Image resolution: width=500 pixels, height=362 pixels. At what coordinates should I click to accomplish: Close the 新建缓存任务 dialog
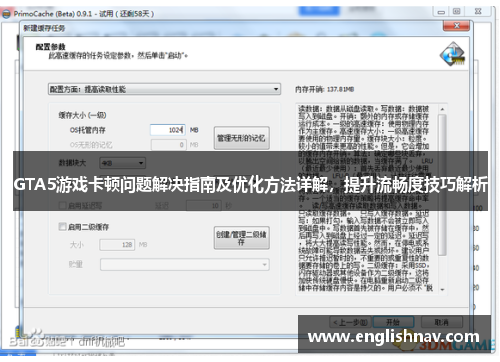pos(456,26)
